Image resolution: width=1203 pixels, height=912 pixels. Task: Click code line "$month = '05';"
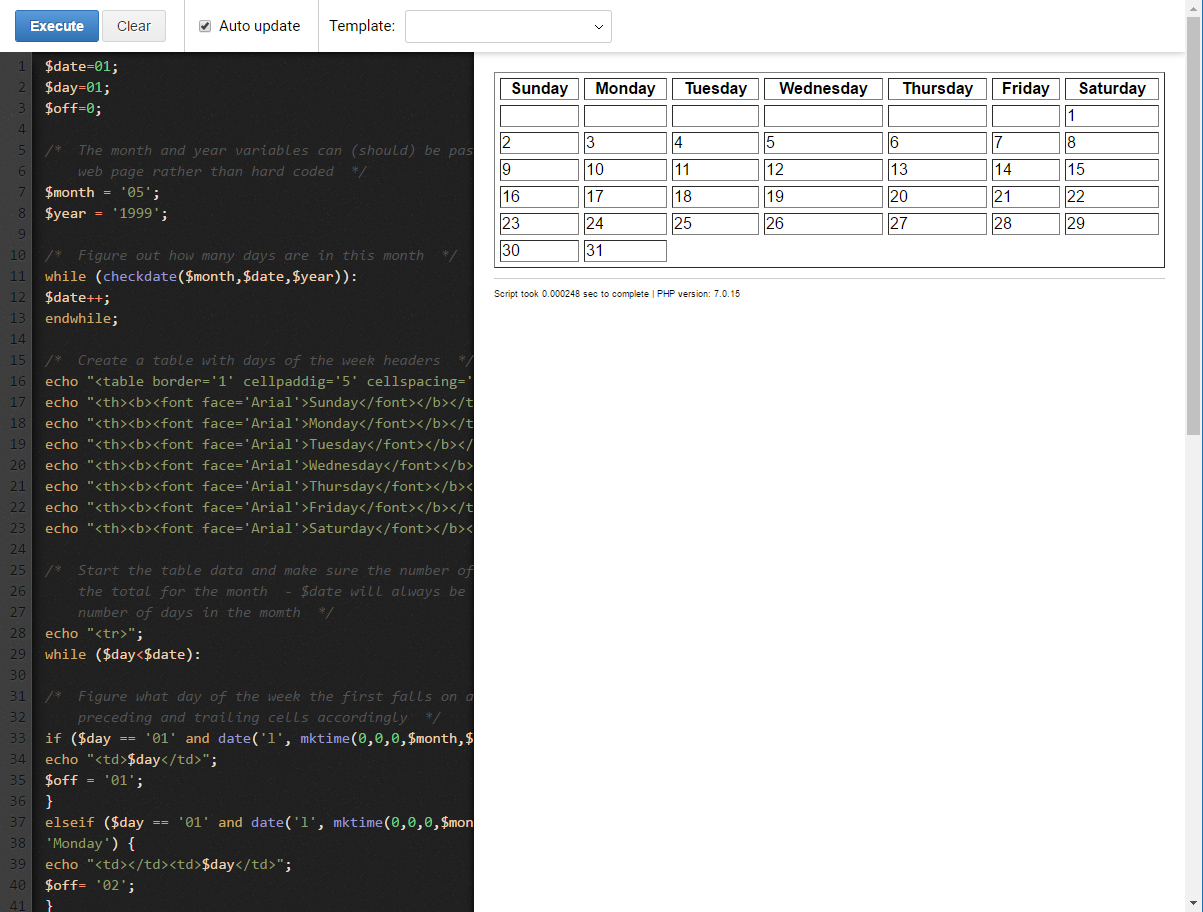102,192
